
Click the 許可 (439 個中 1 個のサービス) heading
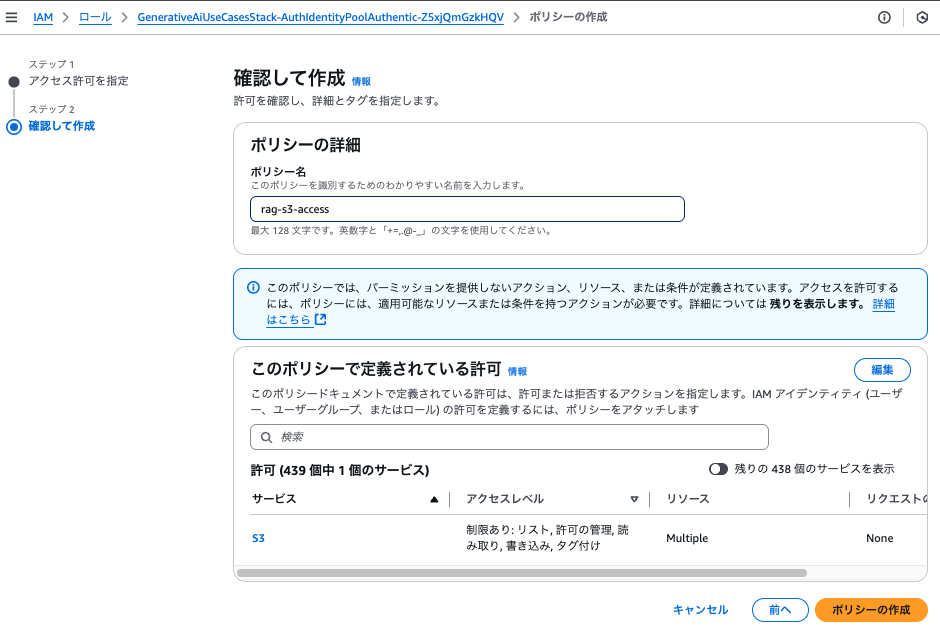tap(340, 470)
